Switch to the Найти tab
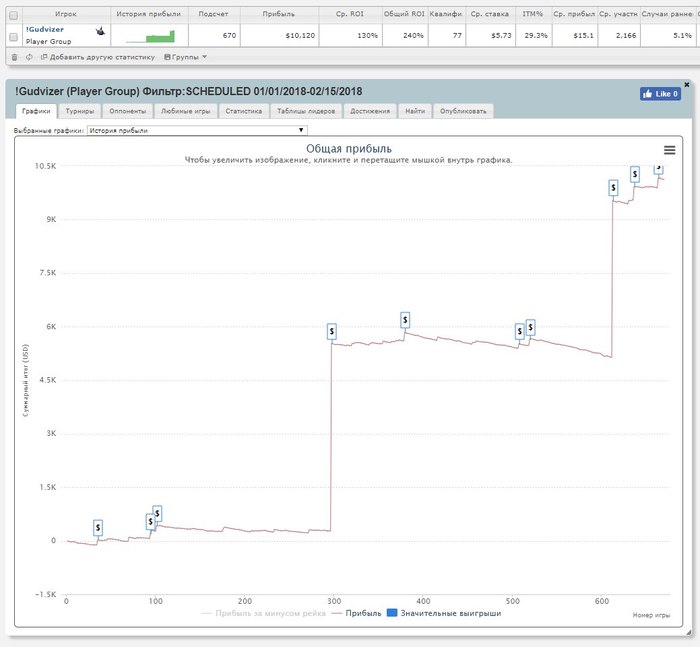Screen dimensions: 700x647 [415, 111]
